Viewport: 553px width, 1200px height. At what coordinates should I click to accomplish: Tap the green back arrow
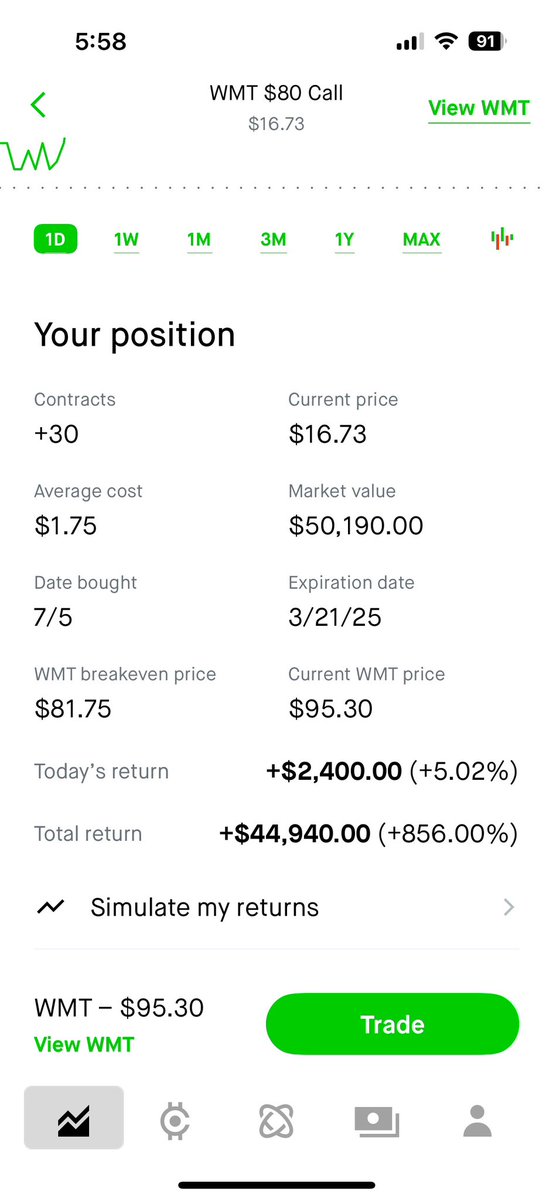(x=39, y=104)
